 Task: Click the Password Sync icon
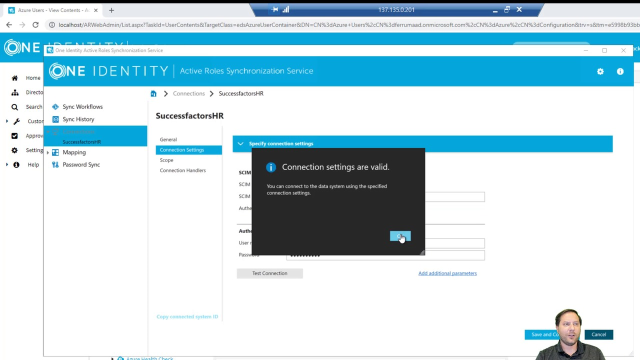tap(55, 164)
